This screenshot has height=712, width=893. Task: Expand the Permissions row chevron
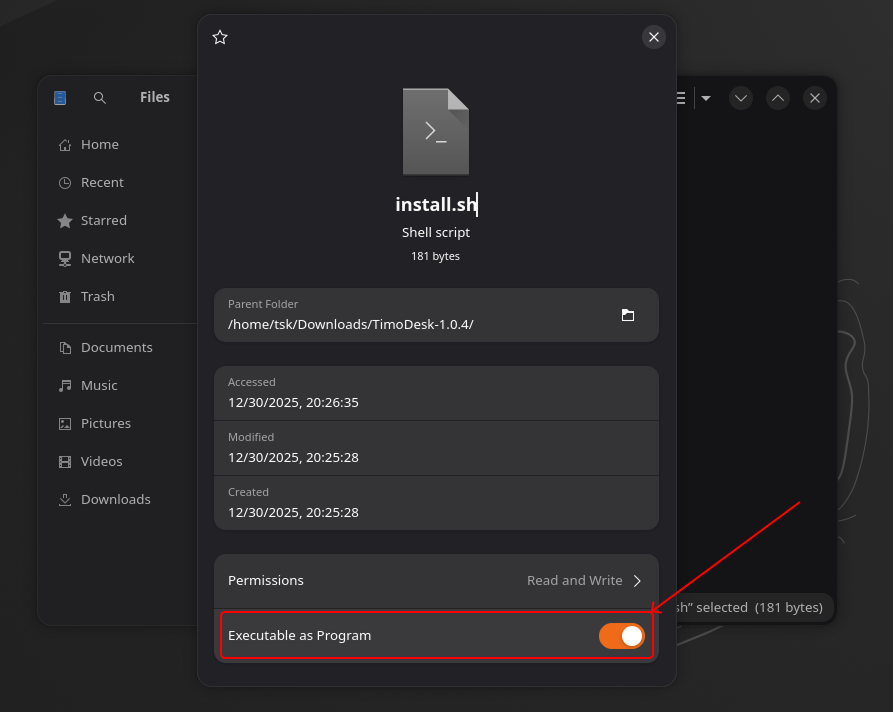[637, 581]
